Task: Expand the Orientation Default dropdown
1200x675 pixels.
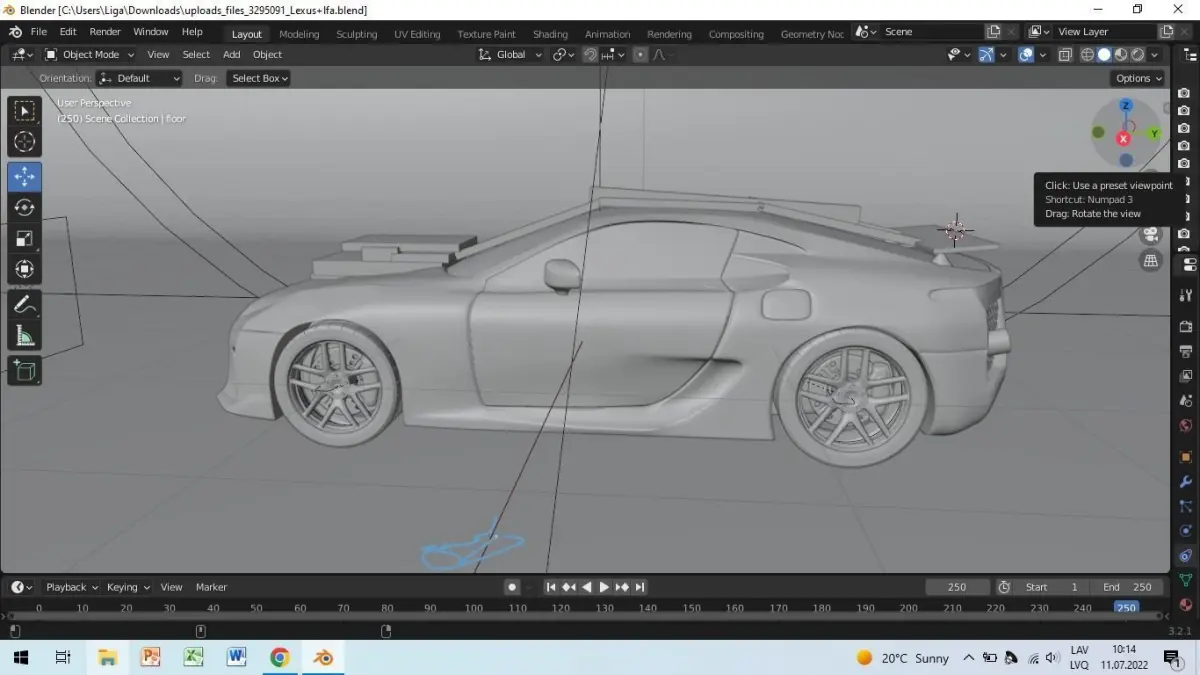Action: coord(140,78)
